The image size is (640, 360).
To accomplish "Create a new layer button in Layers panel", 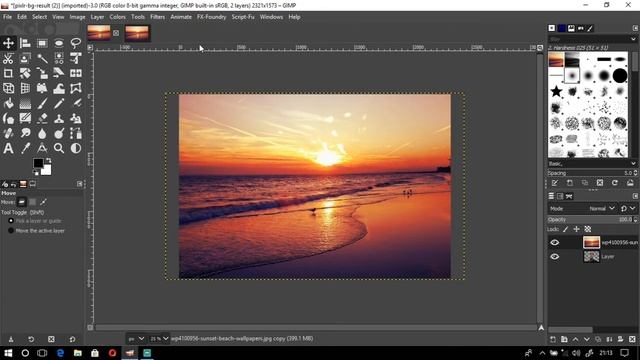I will click(553, 339).
